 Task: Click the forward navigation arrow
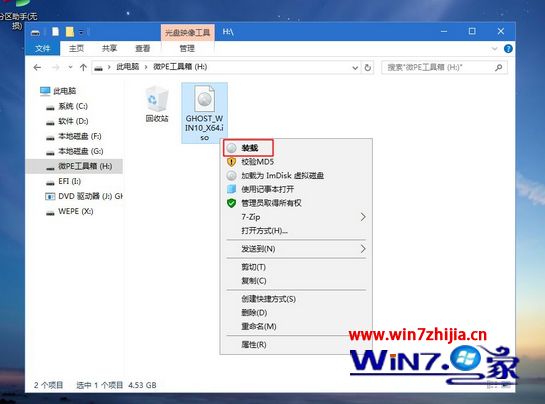56,67
